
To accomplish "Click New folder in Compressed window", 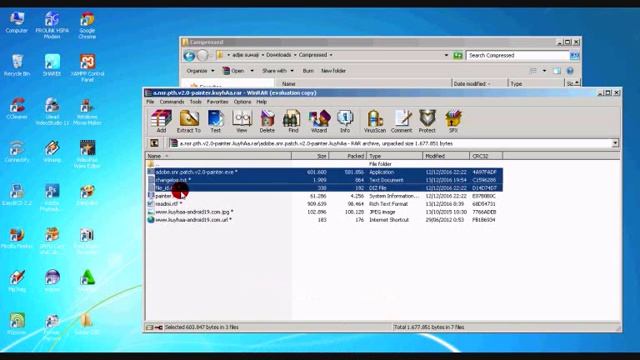I will point(333,71).
